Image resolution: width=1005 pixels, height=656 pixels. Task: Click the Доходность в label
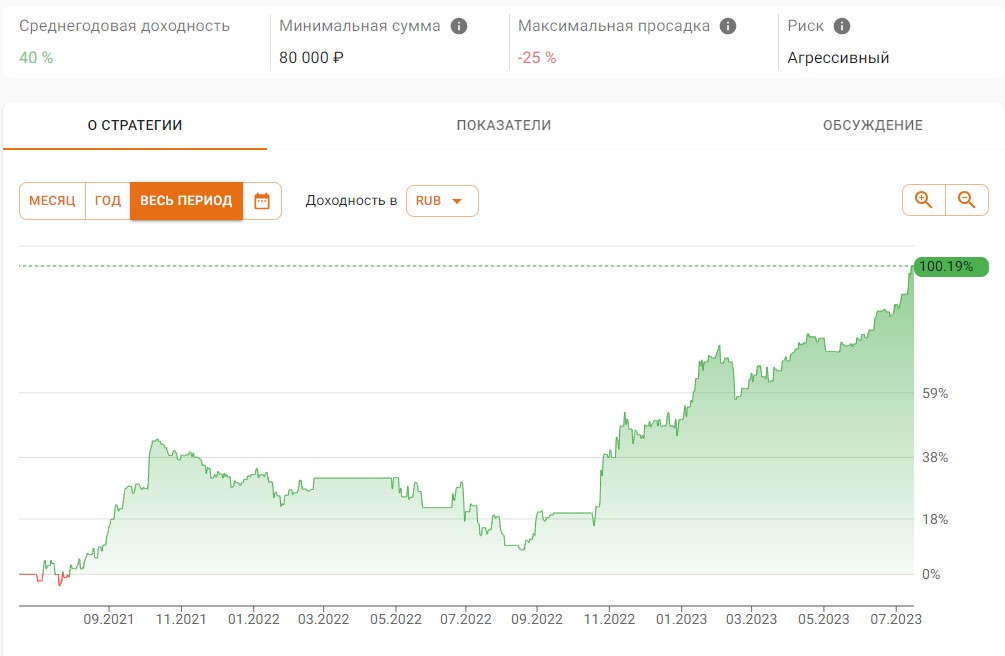(x=351, y=201)
